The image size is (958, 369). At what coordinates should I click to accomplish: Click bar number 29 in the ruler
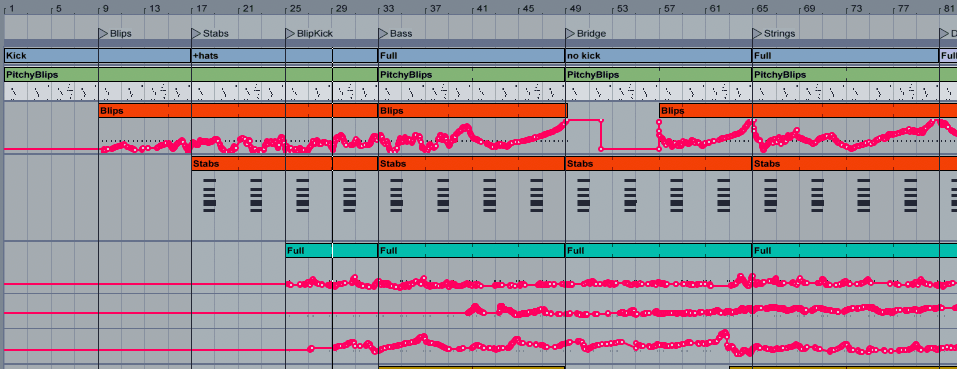(x=342, y=9)
